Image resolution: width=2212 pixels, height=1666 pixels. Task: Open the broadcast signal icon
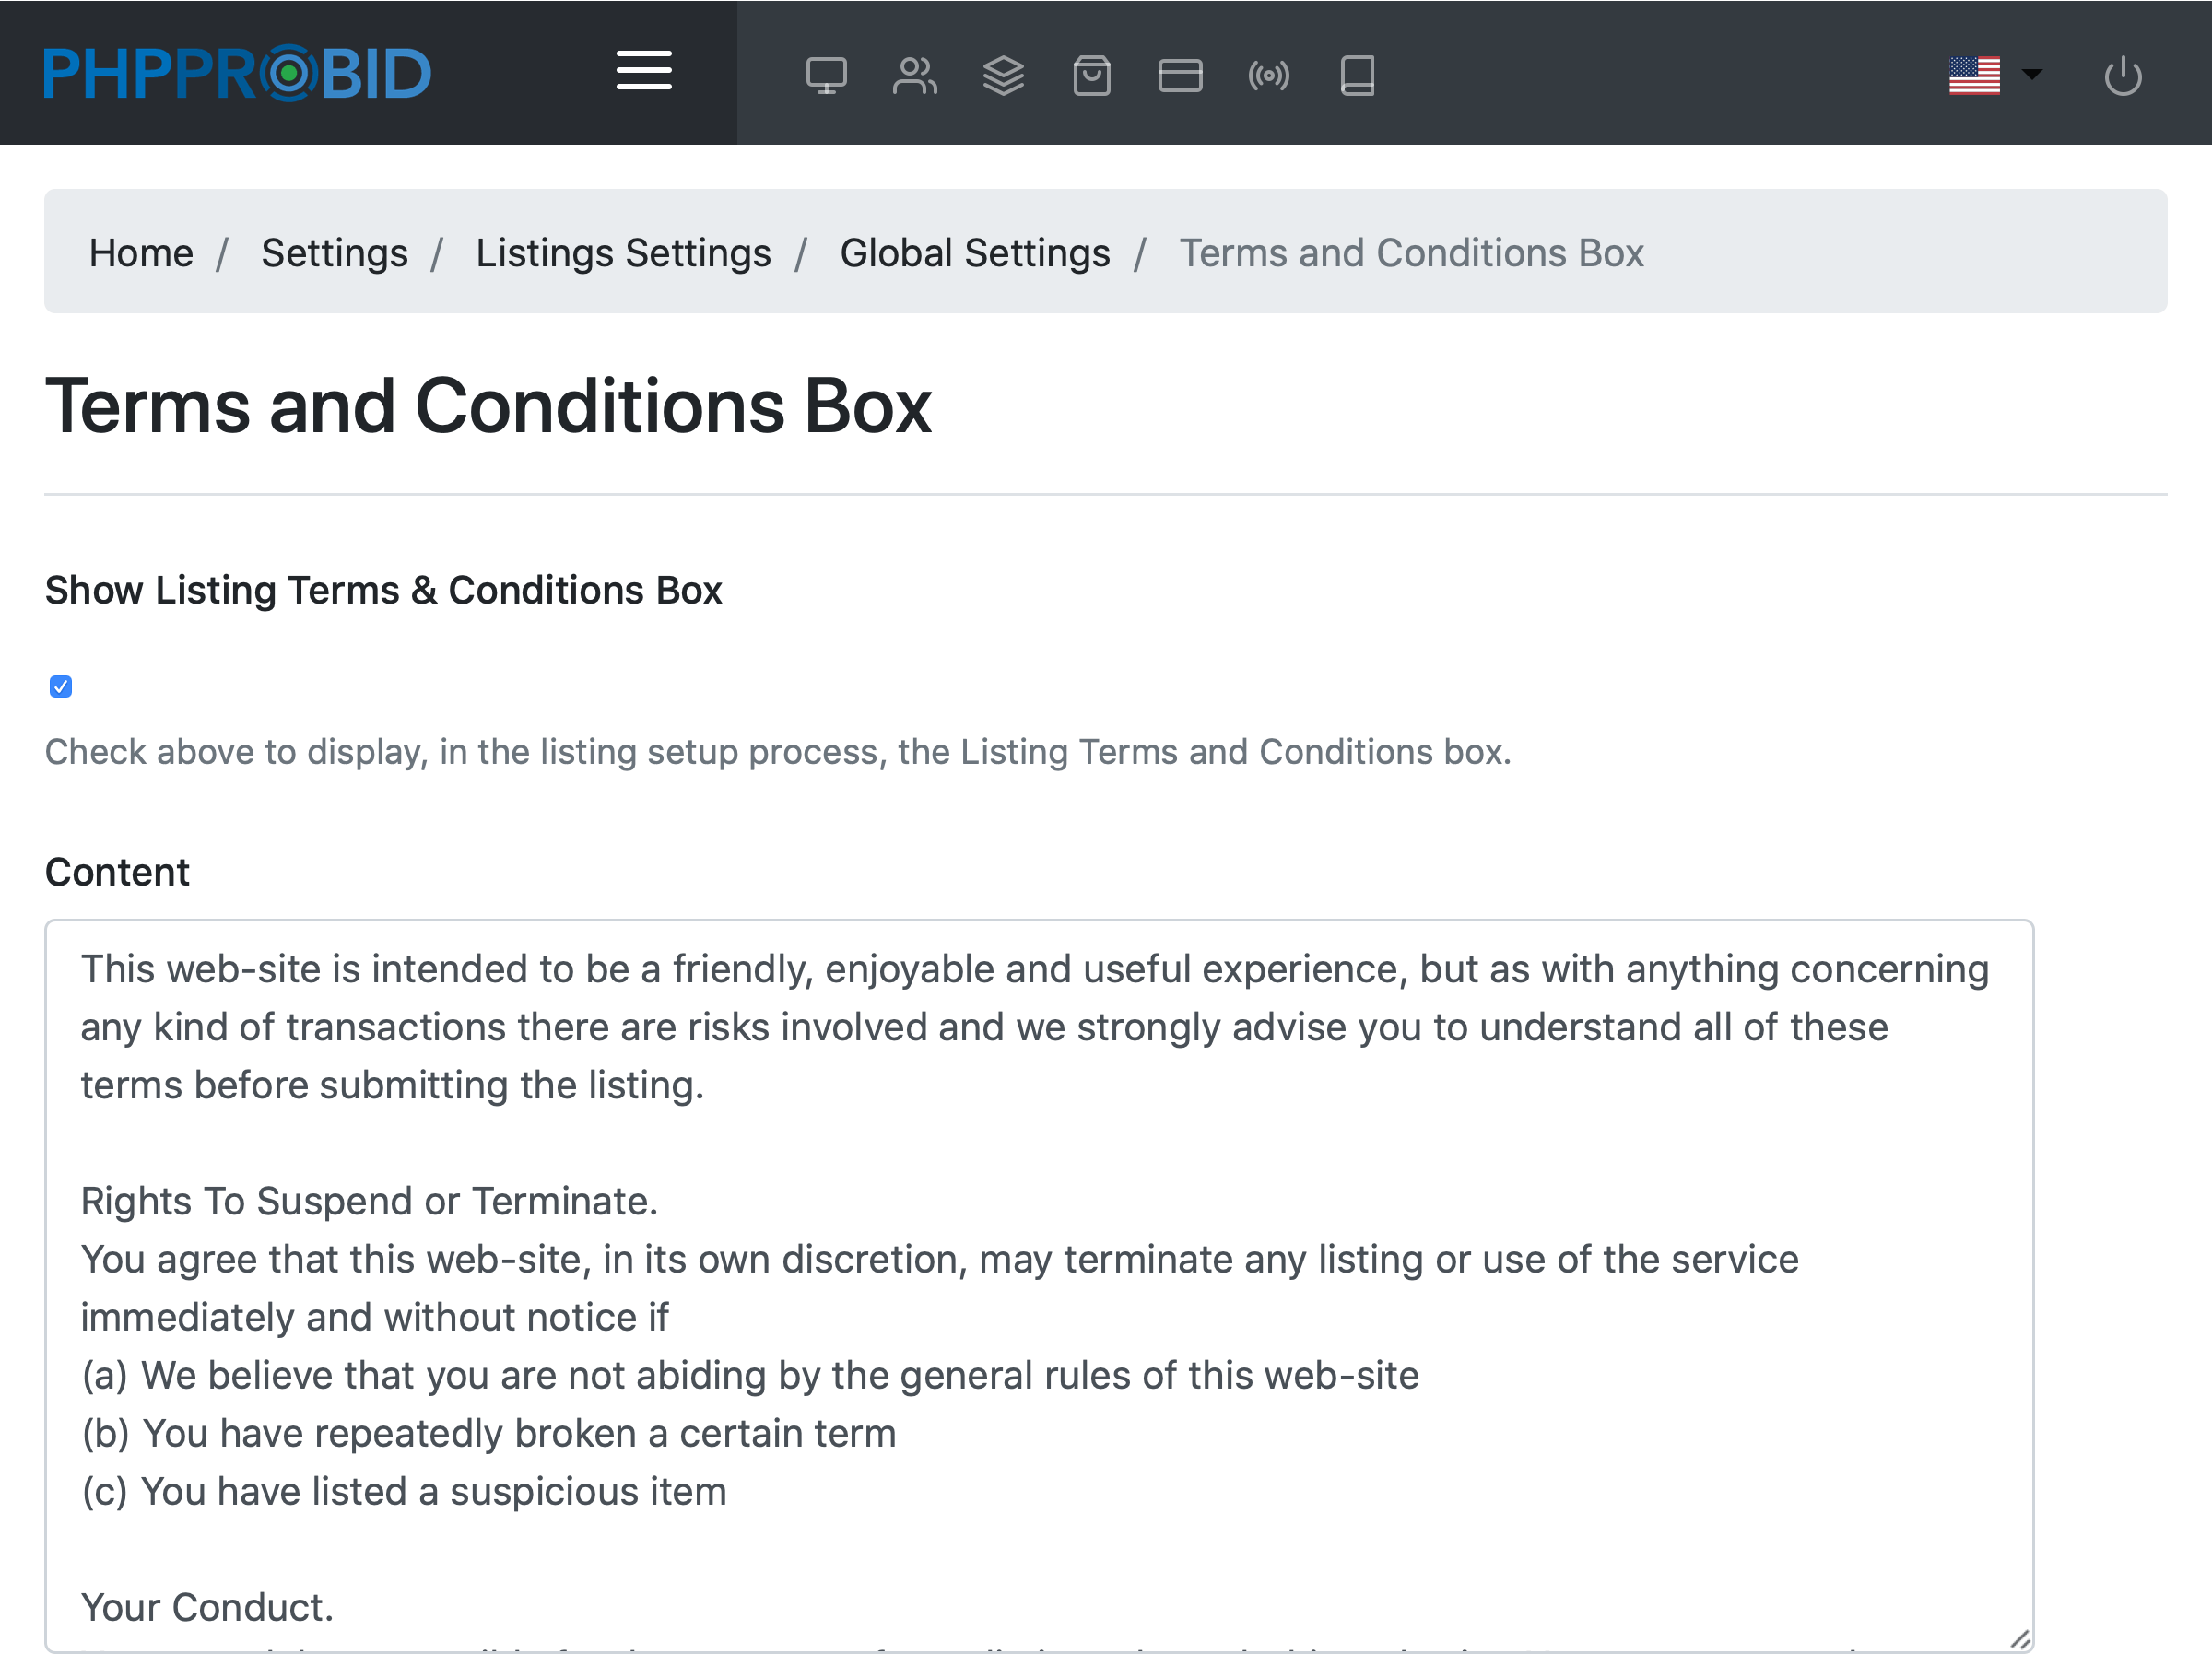(x=1268, y=76)
